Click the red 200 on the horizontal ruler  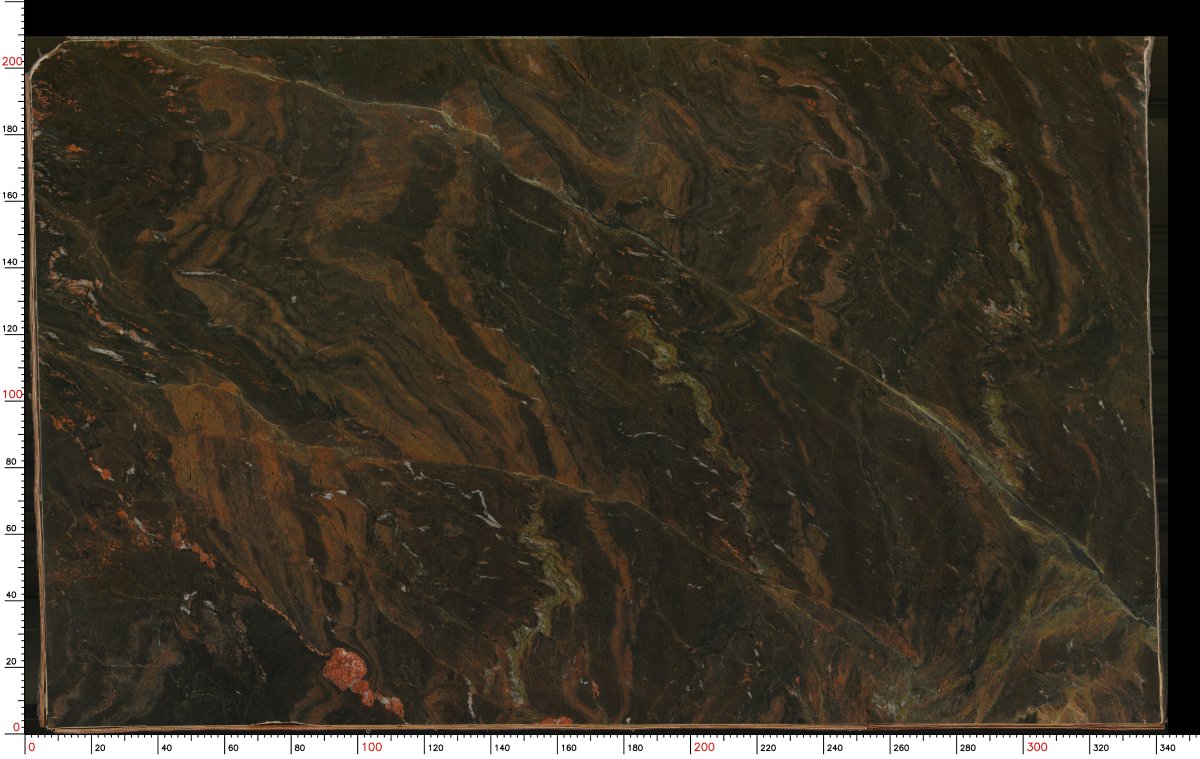coord(705,747)
